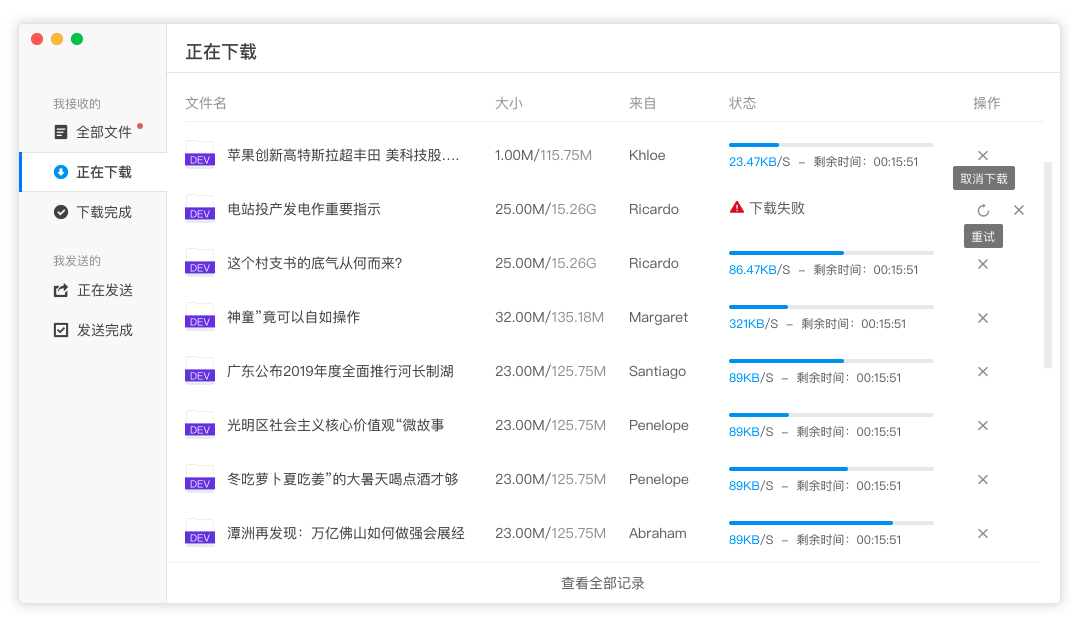Open the 正在发送 sidebar item
The image size is (1084, 624).
104,290
